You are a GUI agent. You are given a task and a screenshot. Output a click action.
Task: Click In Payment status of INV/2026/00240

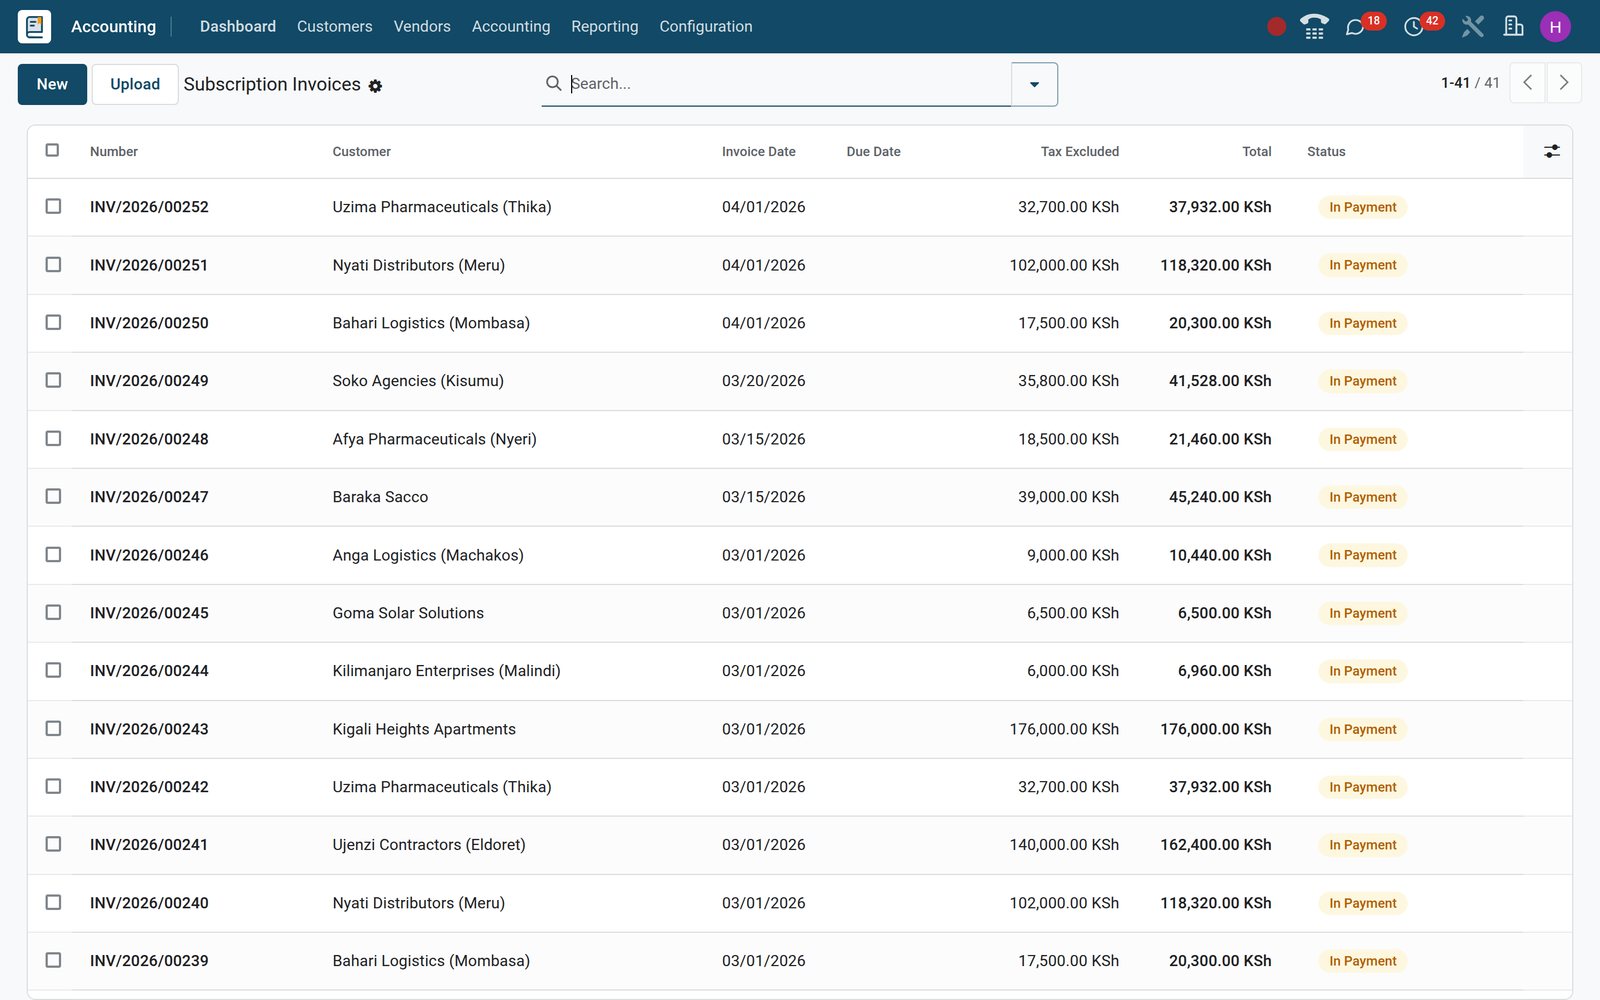point(1362,903)
